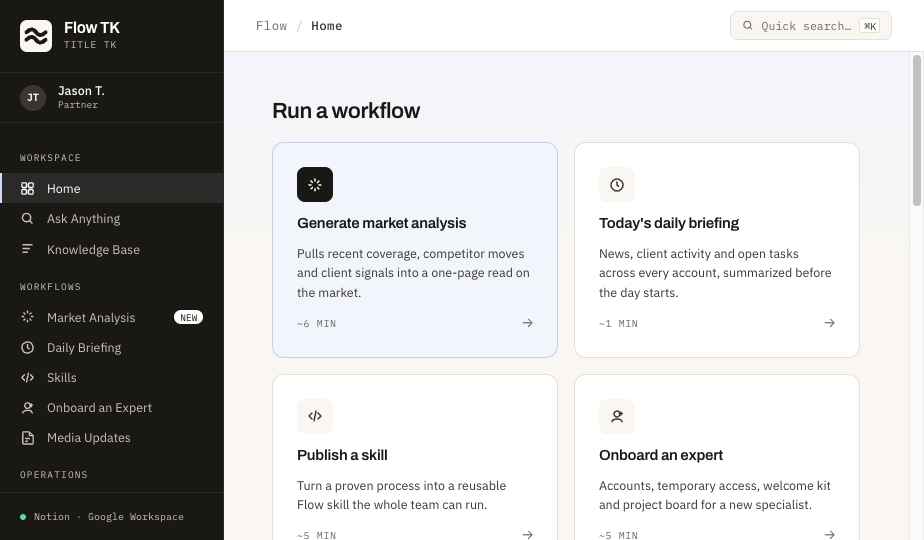Click the Onboard an Expert person icon in sidebar
Image resolution: width=924 pixels, height=540 pixels.
27,408
